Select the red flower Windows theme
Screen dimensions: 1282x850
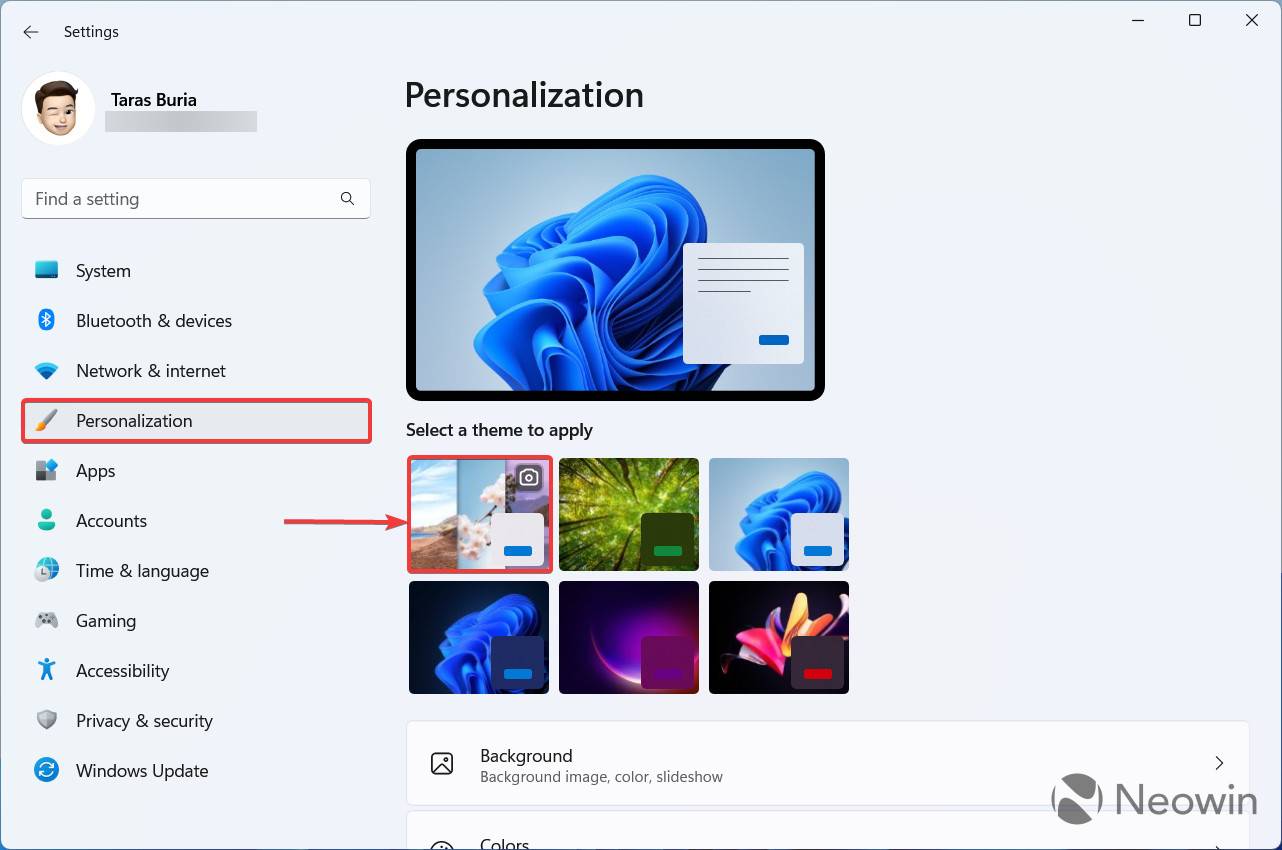point(778,637)
